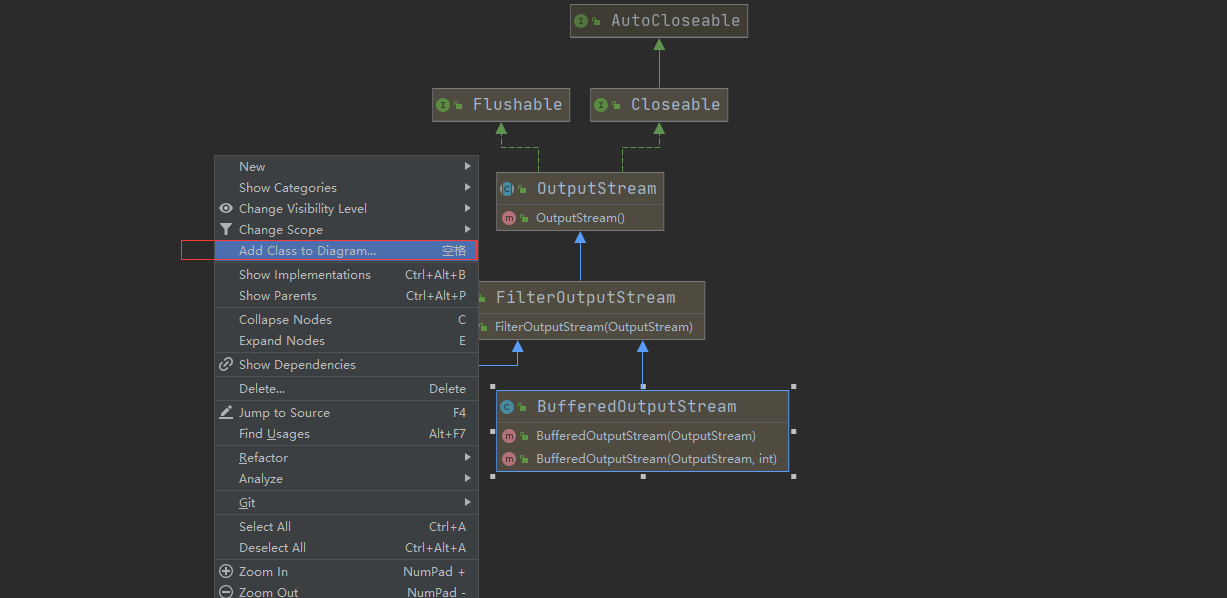The image size is (1227, 598).
Task: Select the Flushable interface node
Action: pos(501,105)
